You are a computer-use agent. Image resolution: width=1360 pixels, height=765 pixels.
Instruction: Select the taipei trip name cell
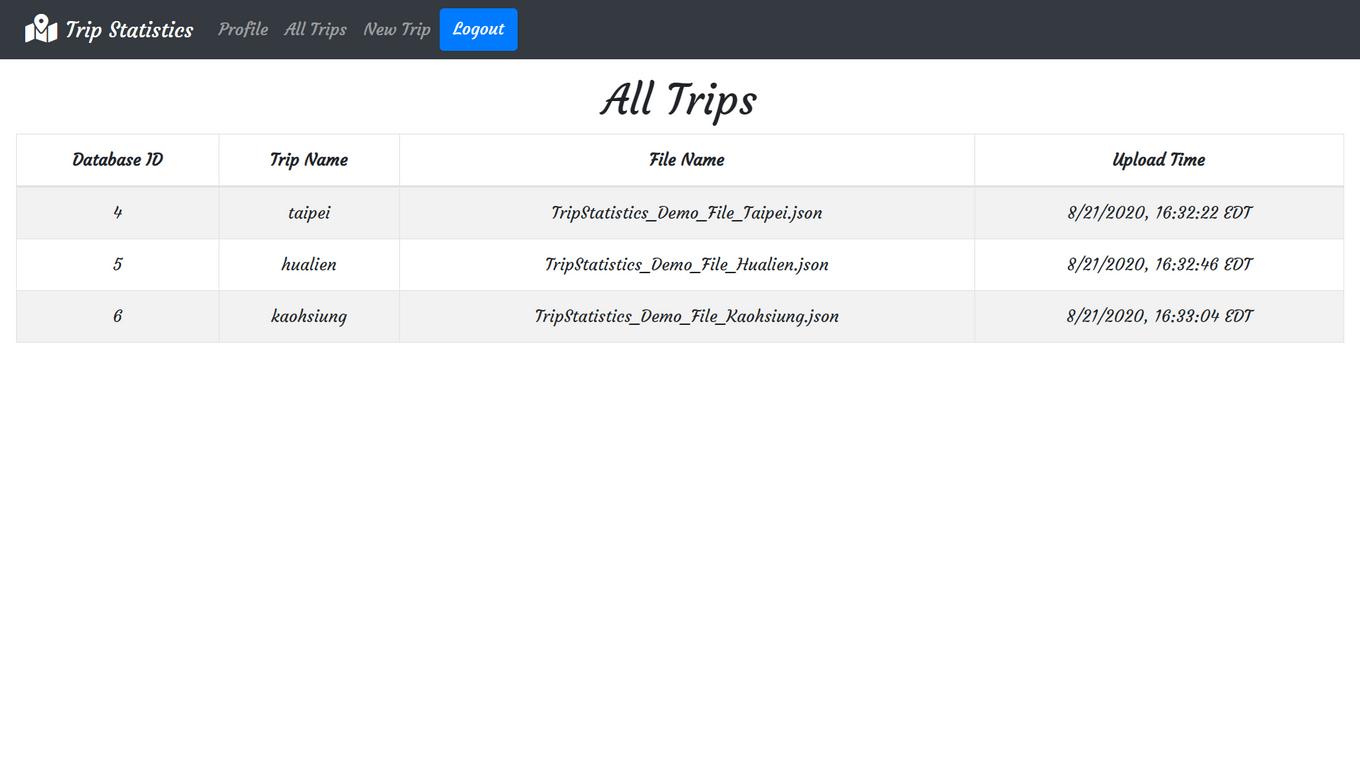click(309, 213)
